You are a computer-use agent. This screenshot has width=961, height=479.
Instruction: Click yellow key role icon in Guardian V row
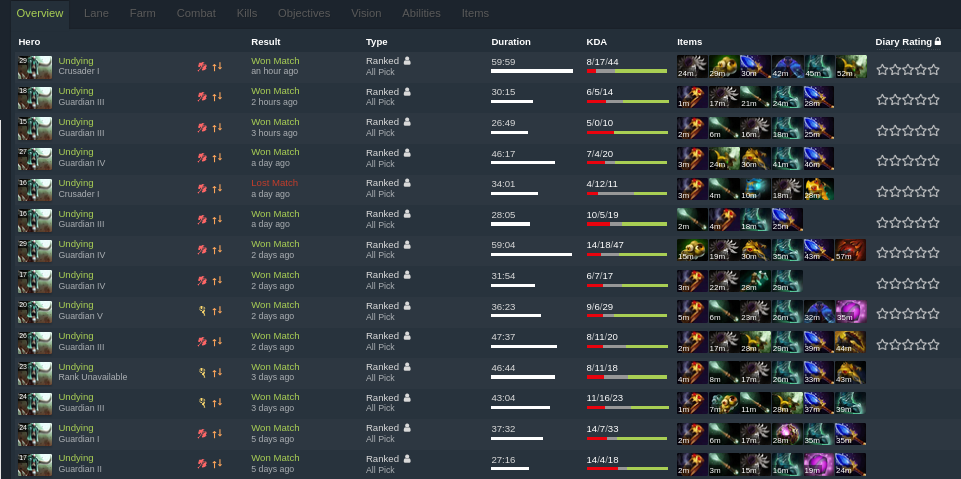click(202, 311)
